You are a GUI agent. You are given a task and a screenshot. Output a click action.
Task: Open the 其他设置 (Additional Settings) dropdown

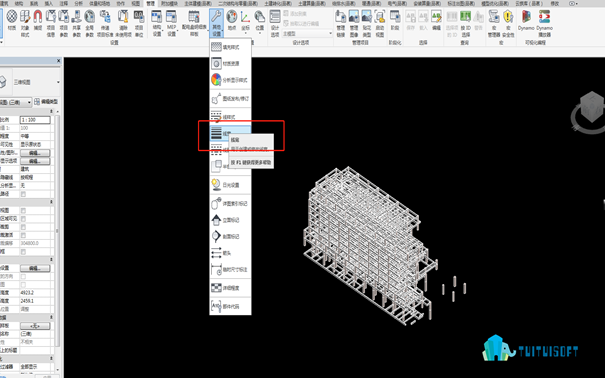[216, 23]
